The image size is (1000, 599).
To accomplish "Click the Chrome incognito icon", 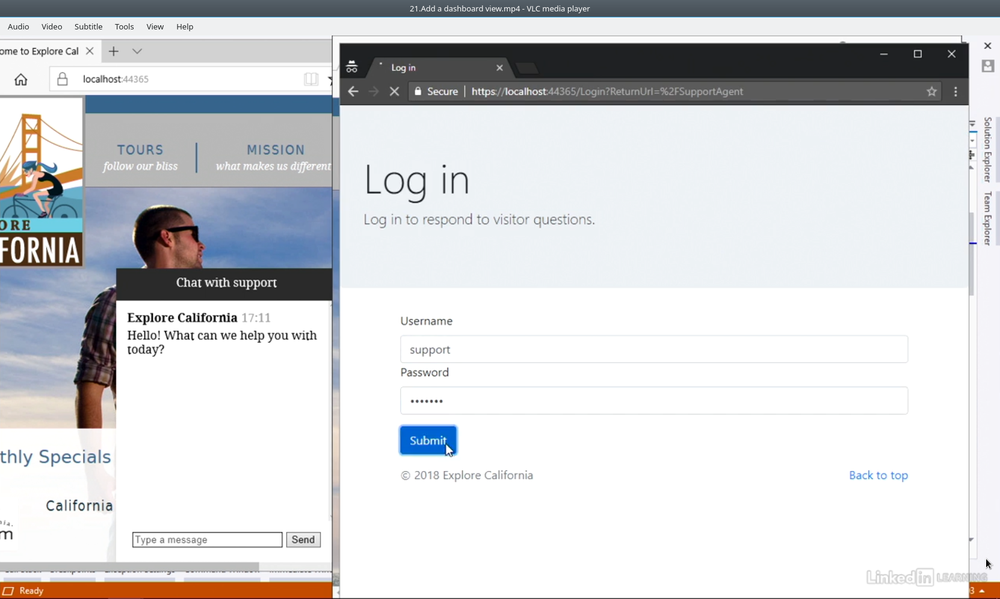I will click(x=352, y=67).
